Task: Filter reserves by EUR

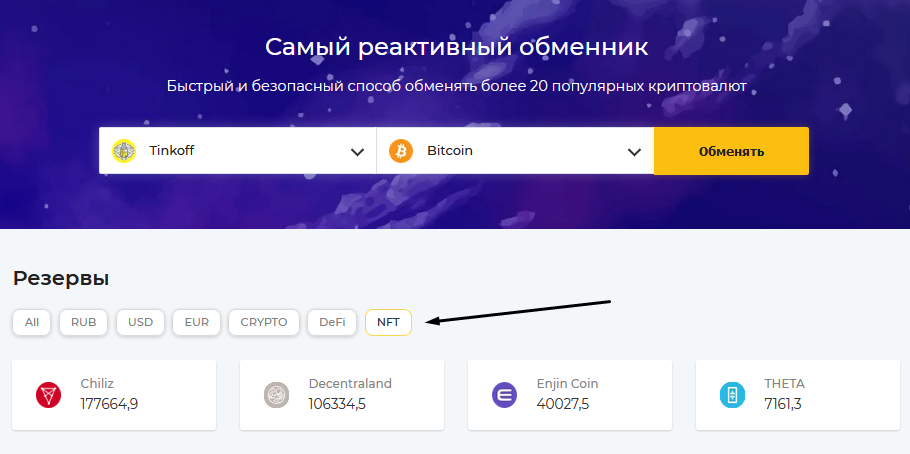Action: tap(197, 322)
